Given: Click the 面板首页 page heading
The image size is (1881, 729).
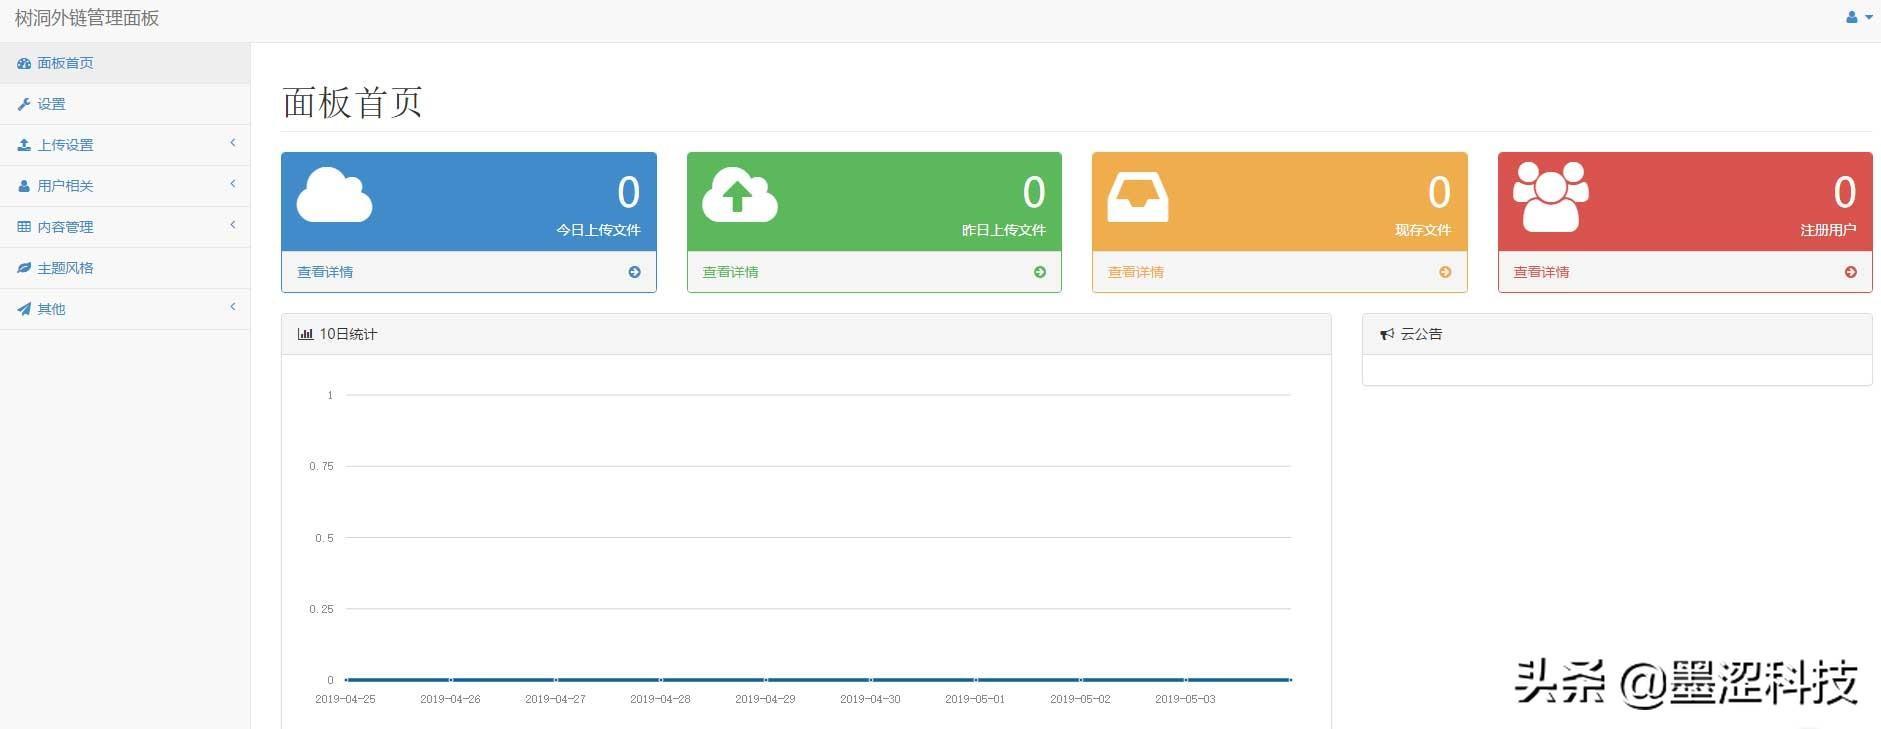Looking at the screenshot, I should pos(352,103).
